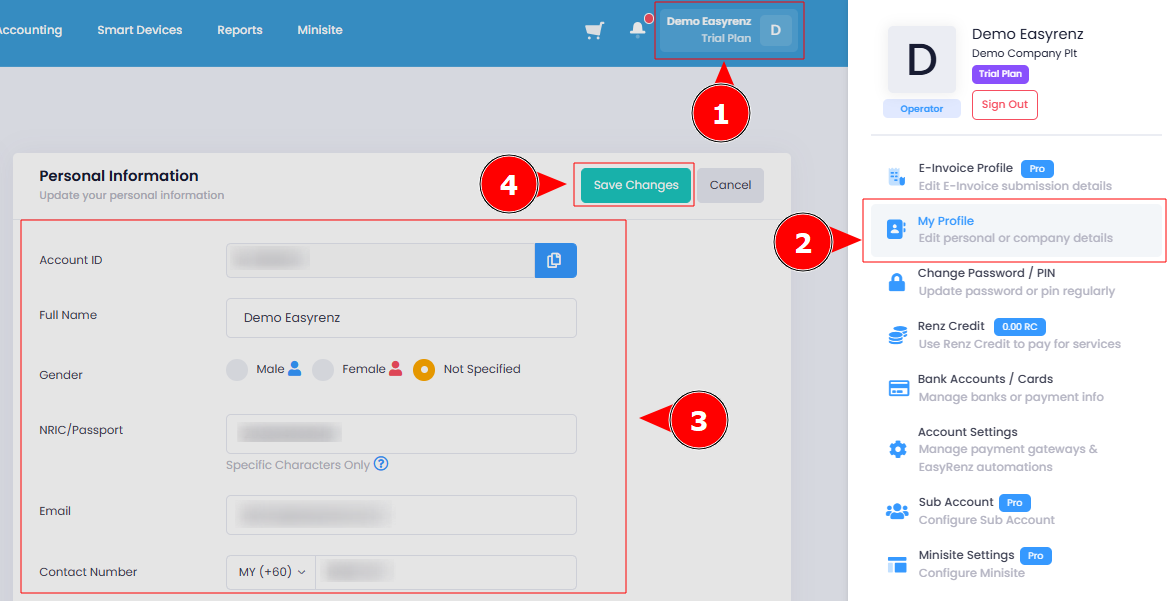Click the Account Settings gear icon

(x=898, y=449)
